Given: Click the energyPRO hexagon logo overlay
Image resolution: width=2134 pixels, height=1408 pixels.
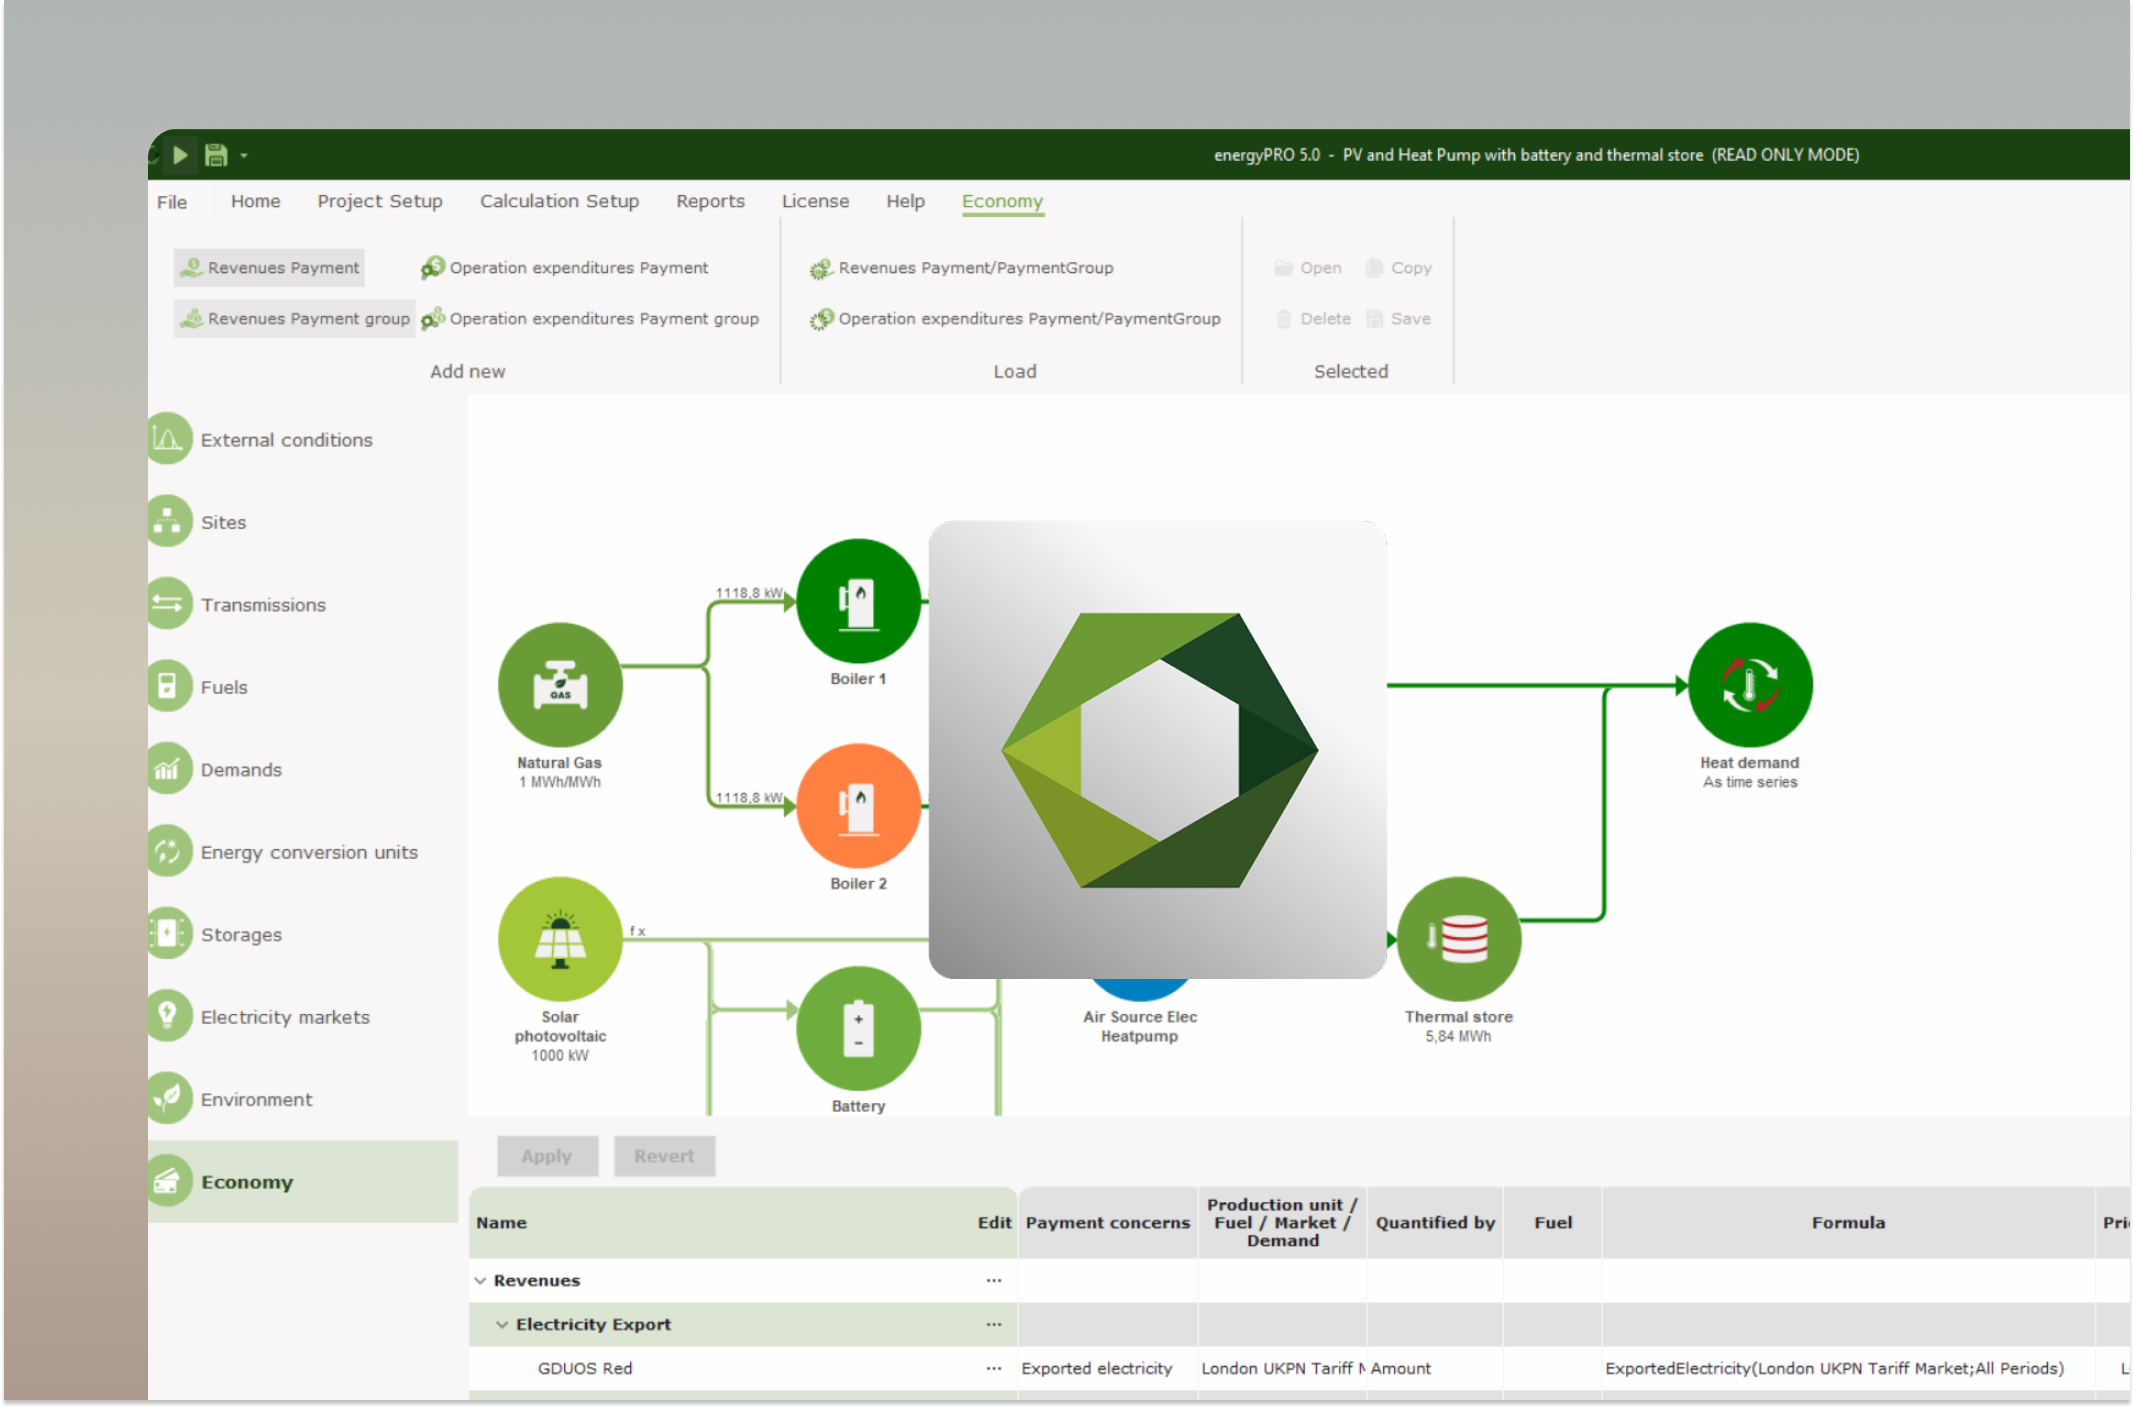Looking at the screenshot, I should pos(1158,750).
